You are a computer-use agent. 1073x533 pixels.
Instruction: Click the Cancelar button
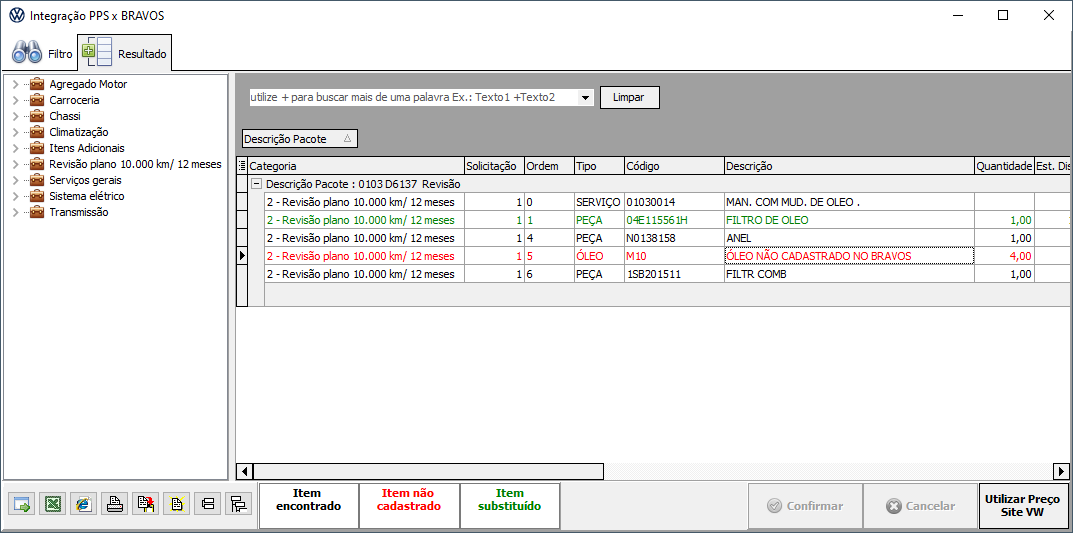click(920, 506)
